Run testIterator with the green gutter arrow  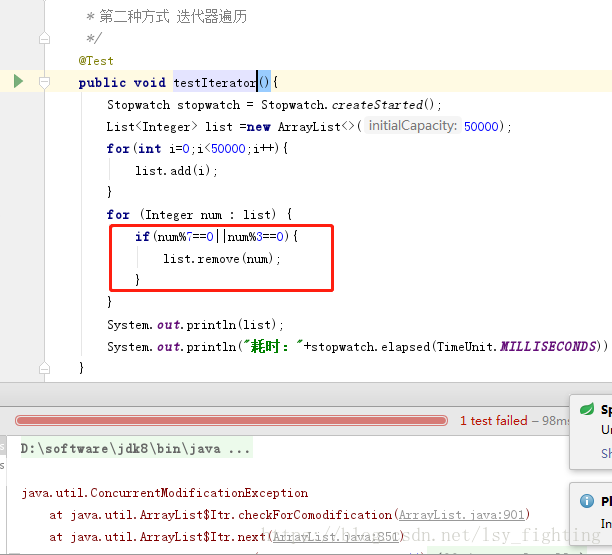(x=18, y=81)
